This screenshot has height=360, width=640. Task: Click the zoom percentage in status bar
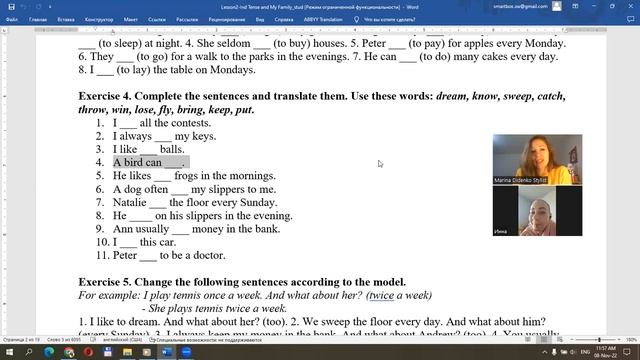[631, 340]
